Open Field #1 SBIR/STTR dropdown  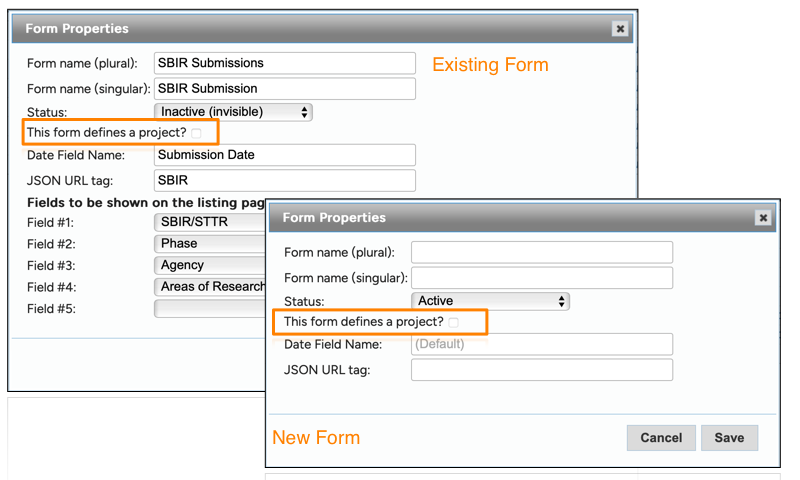[210, 222]
